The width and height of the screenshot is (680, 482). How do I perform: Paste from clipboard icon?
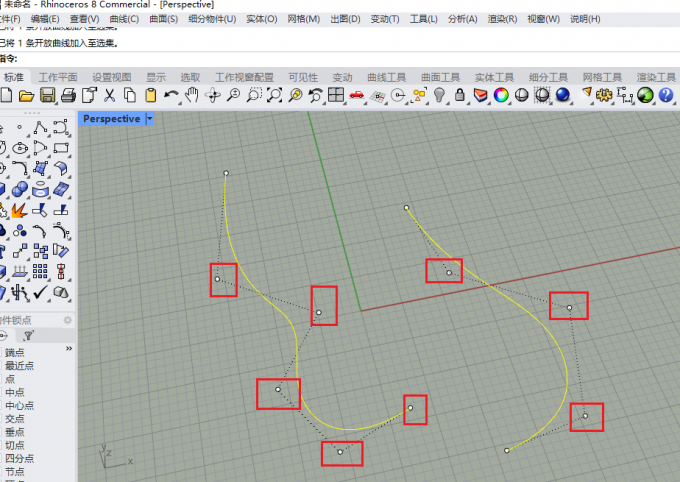tap(150, 95)
